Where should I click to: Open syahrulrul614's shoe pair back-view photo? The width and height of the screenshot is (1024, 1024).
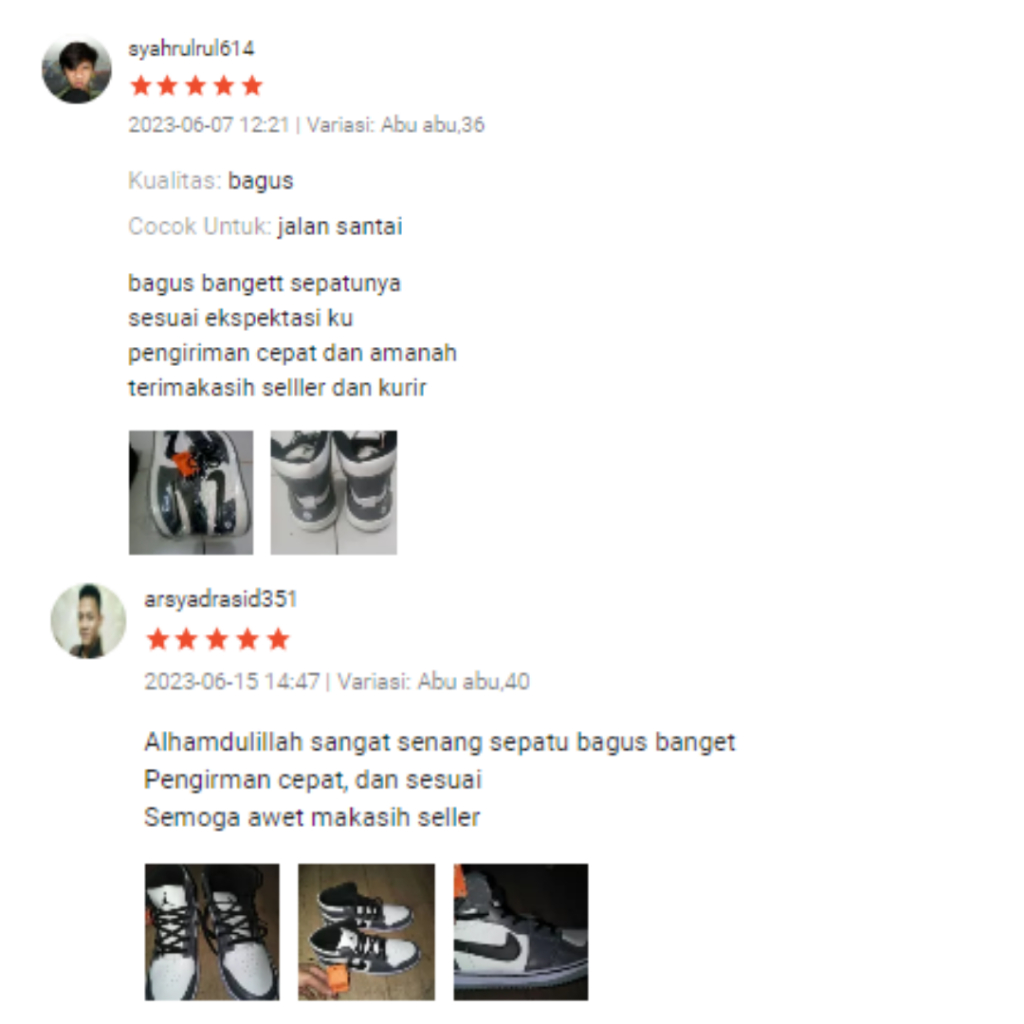pyautogui.click(x=334, y=492)
